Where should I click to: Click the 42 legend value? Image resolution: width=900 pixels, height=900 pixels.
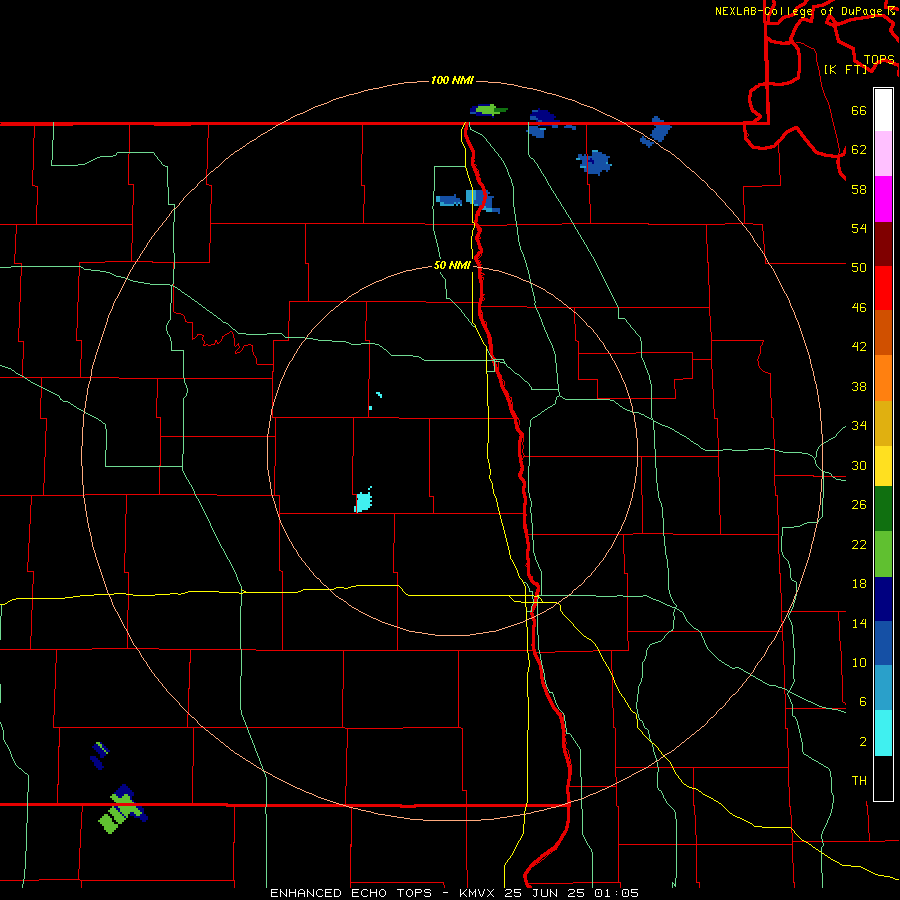[859, 347]
